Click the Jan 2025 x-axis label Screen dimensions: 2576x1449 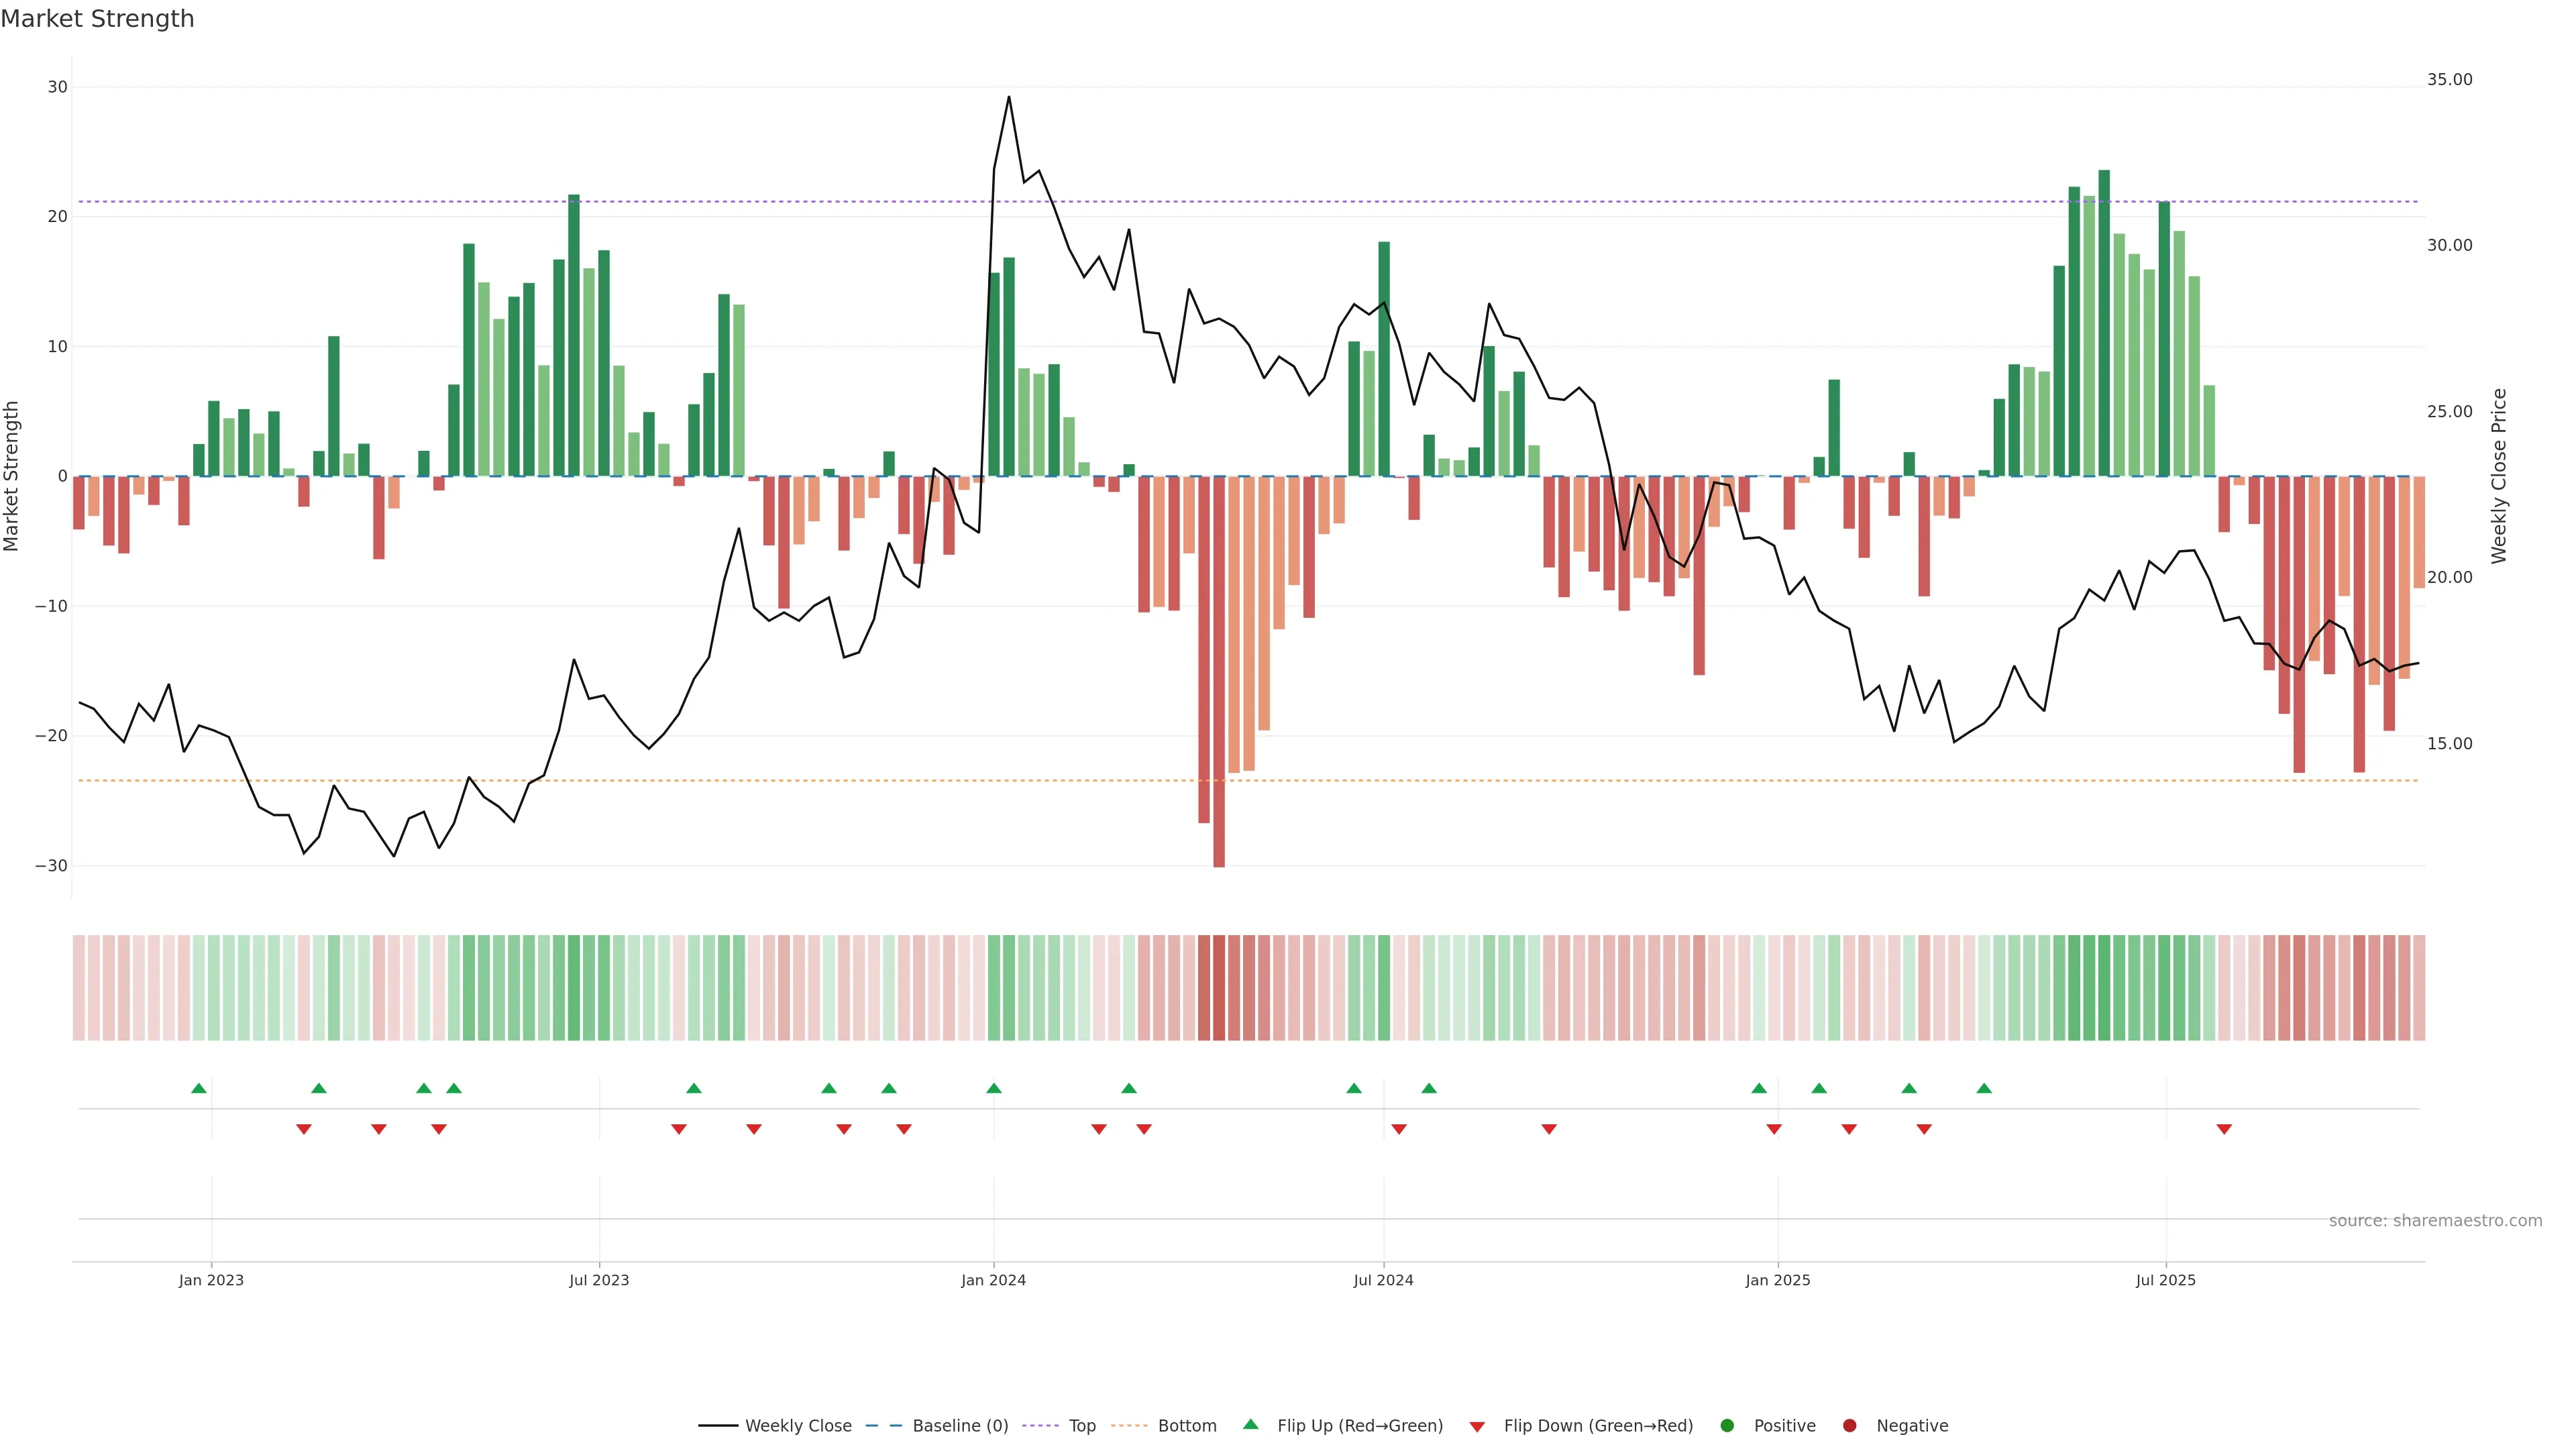pos(1777,1280)
